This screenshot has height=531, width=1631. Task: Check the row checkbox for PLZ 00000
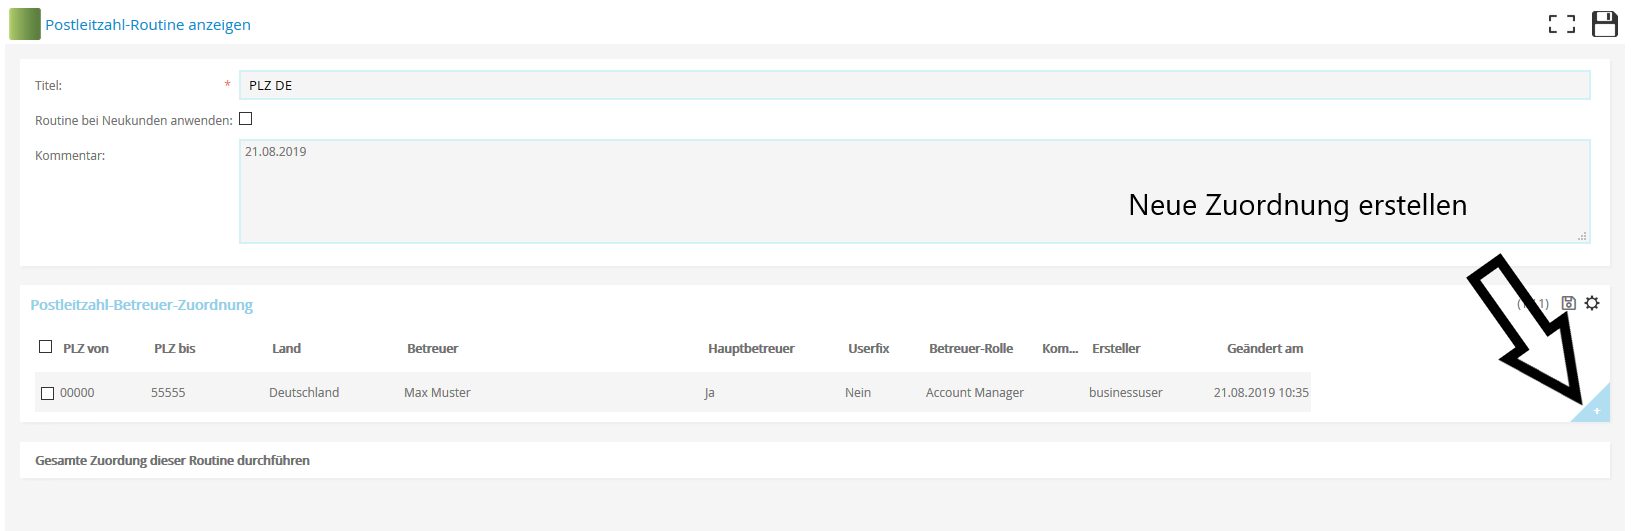coord(47,393)
